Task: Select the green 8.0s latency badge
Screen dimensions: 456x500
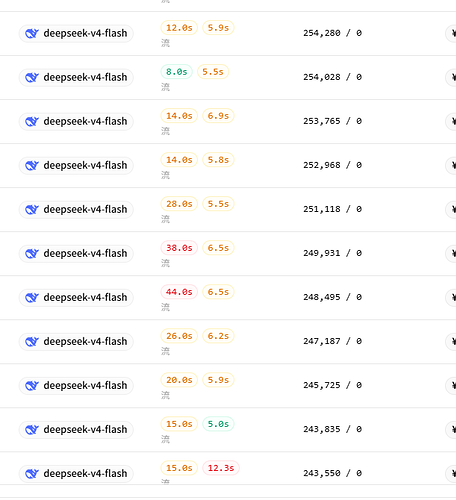Action: click(177, 72)
